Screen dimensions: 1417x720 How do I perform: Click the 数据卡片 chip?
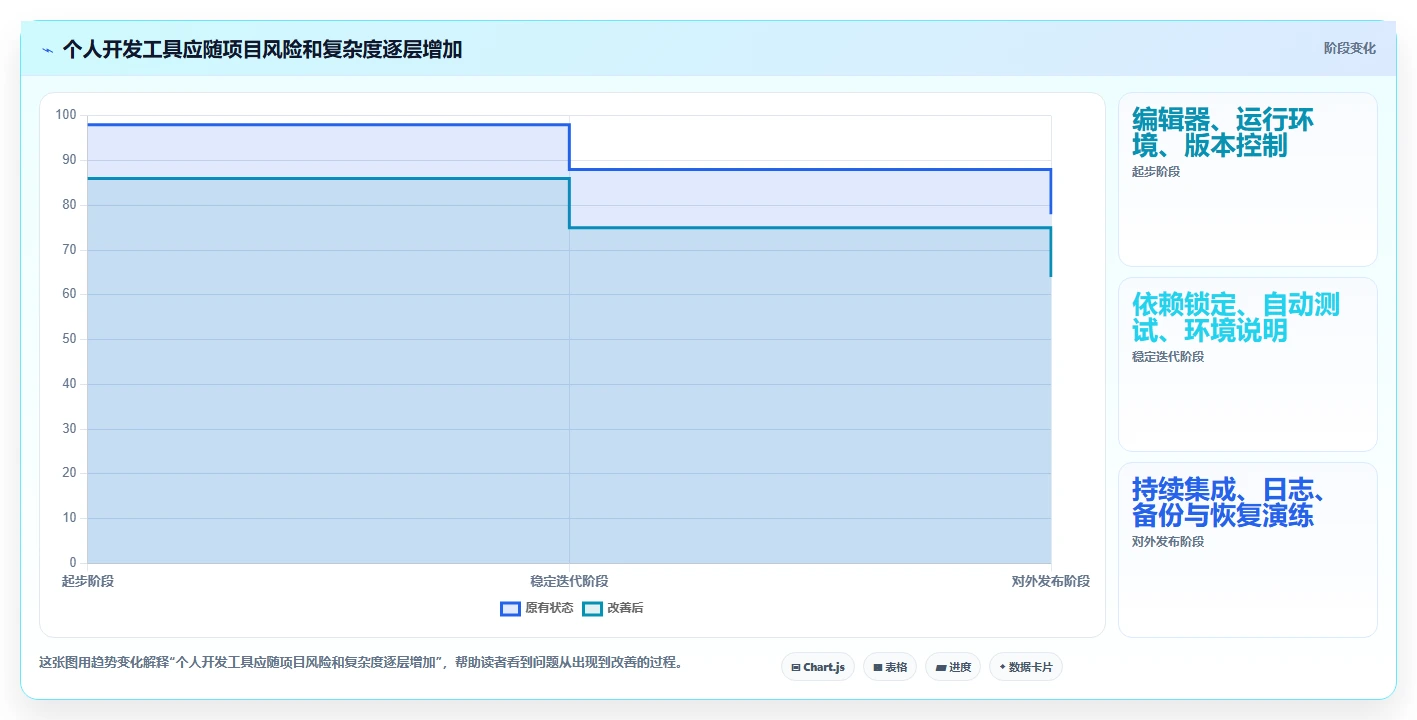1026,667
